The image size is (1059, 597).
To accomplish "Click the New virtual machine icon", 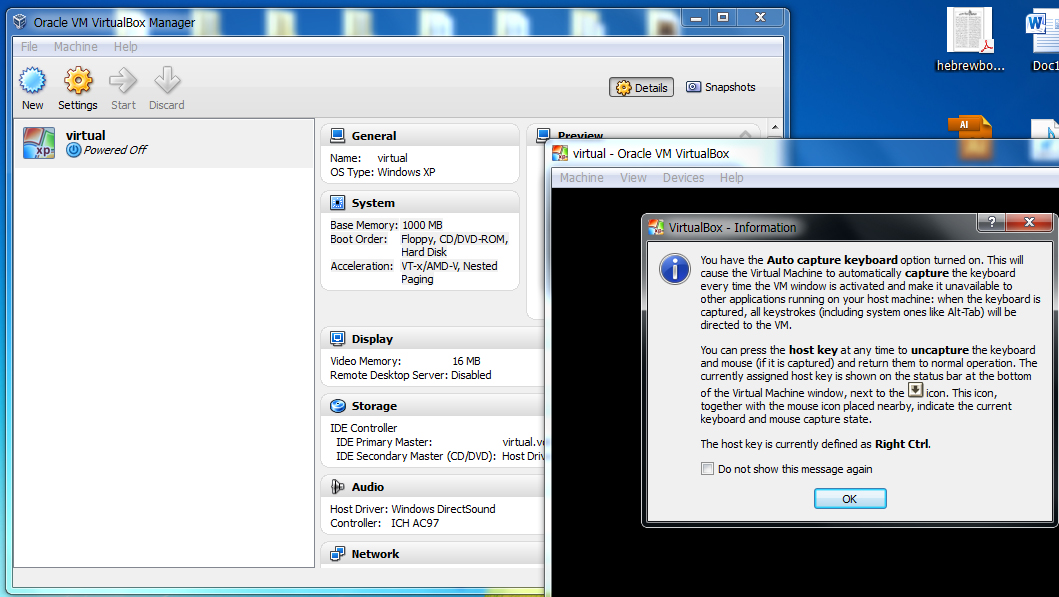I will (32, 80).
